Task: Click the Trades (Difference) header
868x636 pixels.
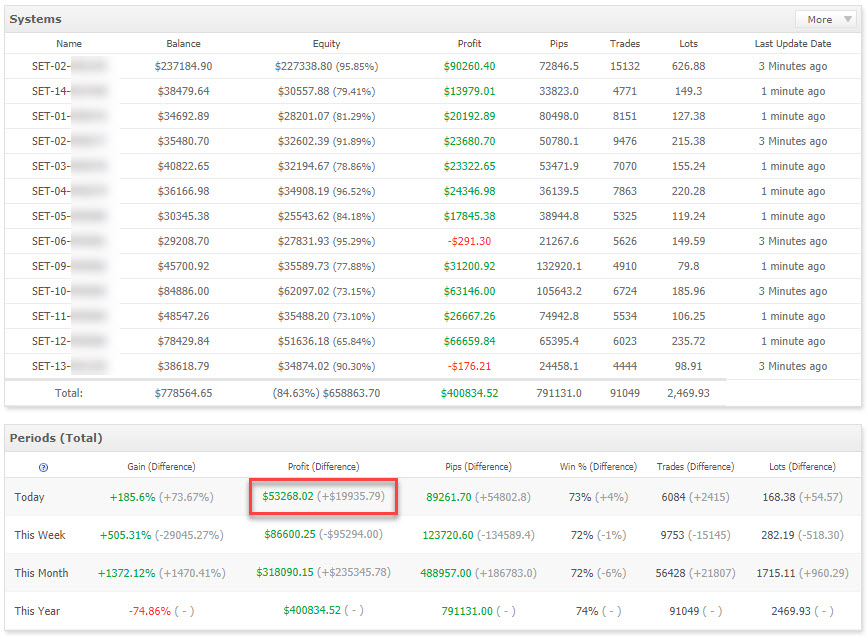Action: pyautogui.click(x=695, y=467)
